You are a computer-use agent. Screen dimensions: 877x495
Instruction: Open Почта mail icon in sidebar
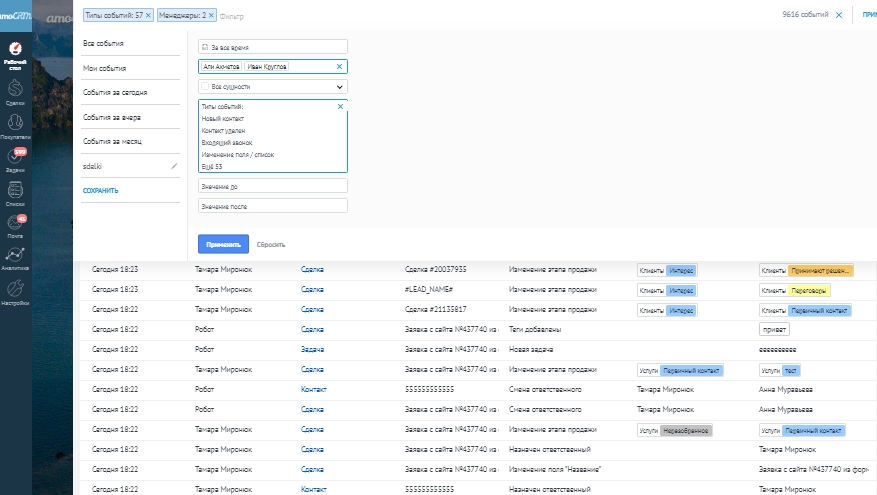[15, 225]
